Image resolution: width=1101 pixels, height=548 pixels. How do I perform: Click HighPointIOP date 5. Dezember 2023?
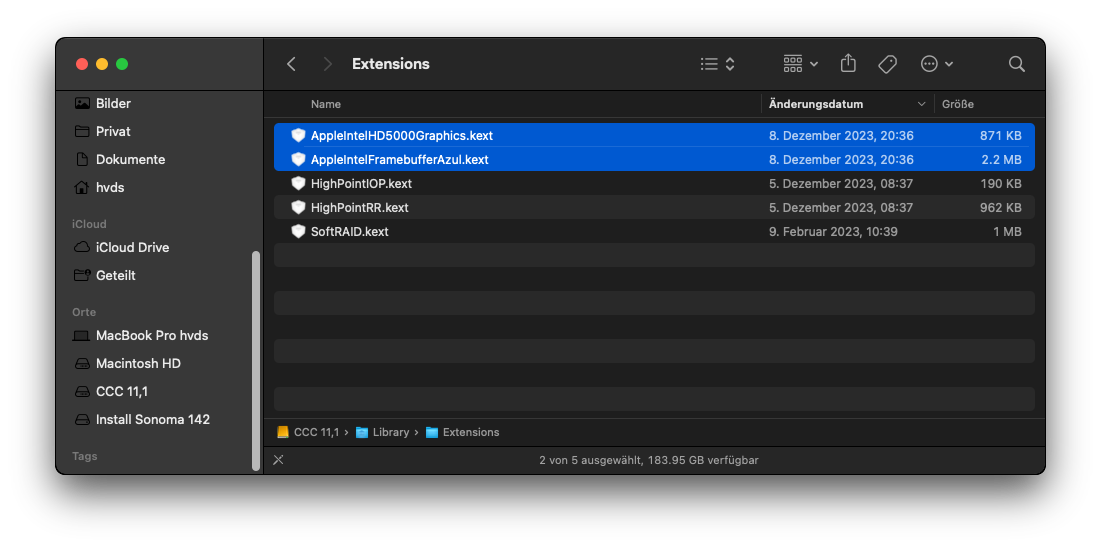click(841, 183)
